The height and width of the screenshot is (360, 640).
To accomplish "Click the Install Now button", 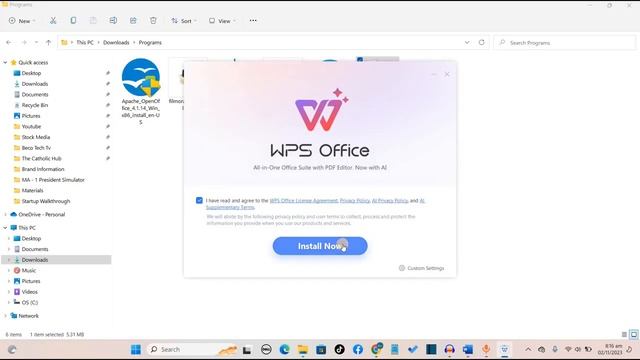I will click(320, 246).
